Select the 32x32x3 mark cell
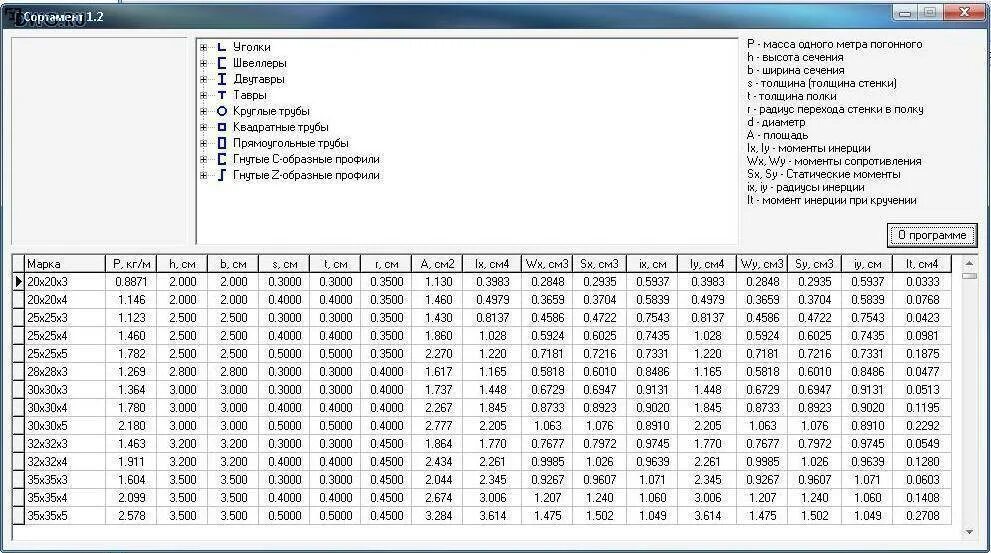Screen dimensions: 991x553 [x=64, y=444]
